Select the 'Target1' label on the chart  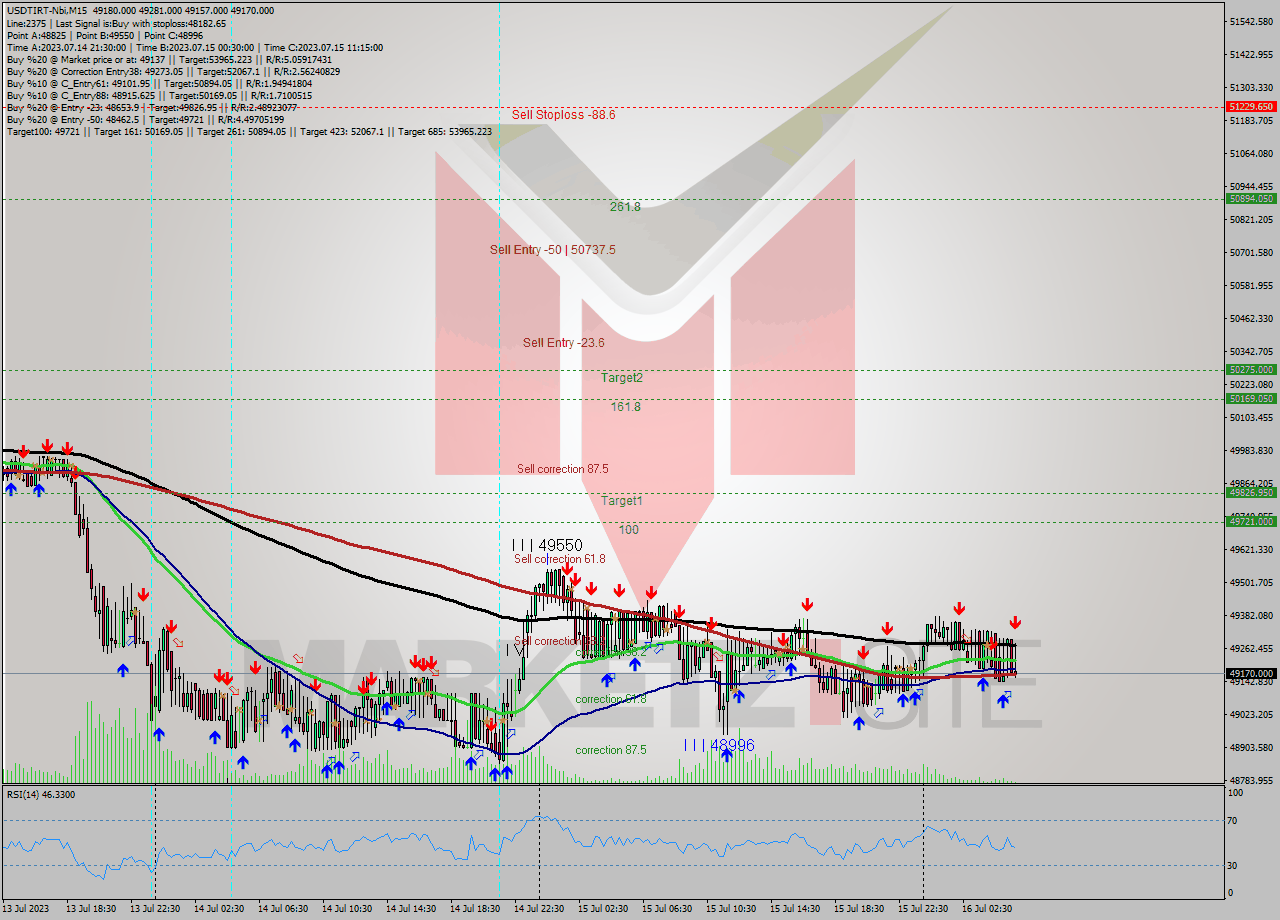click(x=621, y=501)
